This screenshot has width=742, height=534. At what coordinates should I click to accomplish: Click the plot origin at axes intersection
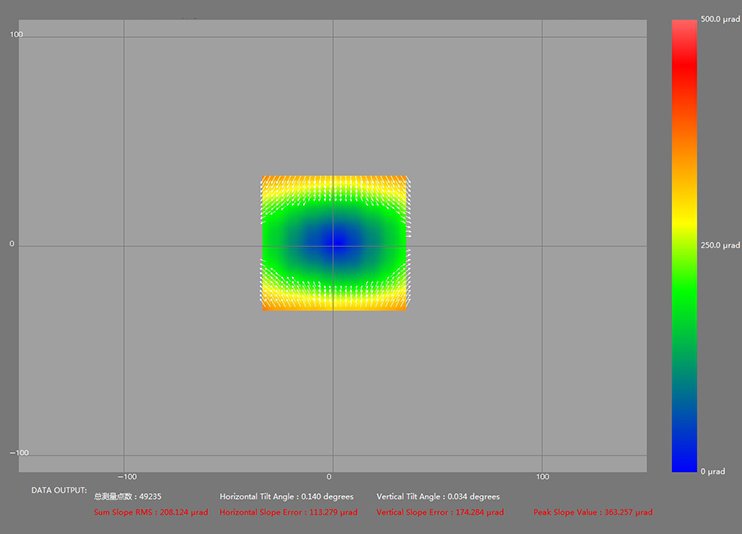click(x=331, y=245)
